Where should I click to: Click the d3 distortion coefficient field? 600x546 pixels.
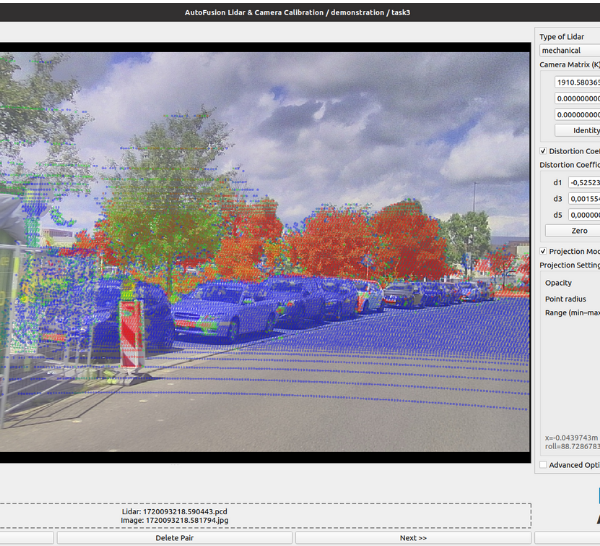pos(583,198)
